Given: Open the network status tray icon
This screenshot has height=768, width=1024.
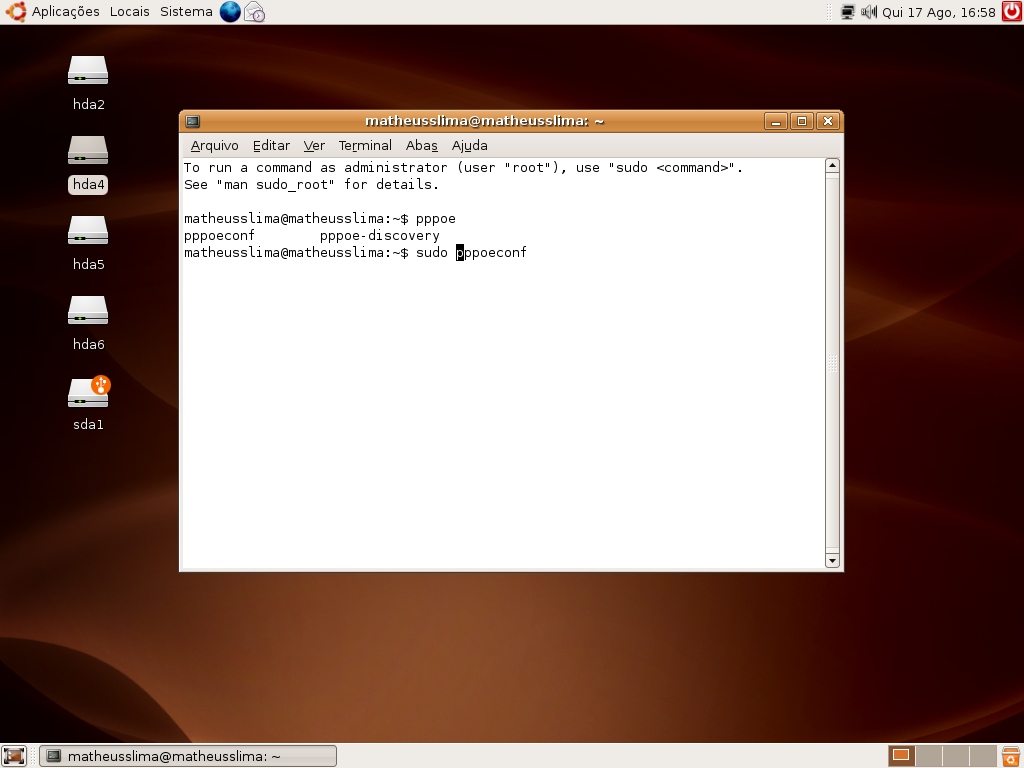Looking at the screenshot, I should 848,12.
